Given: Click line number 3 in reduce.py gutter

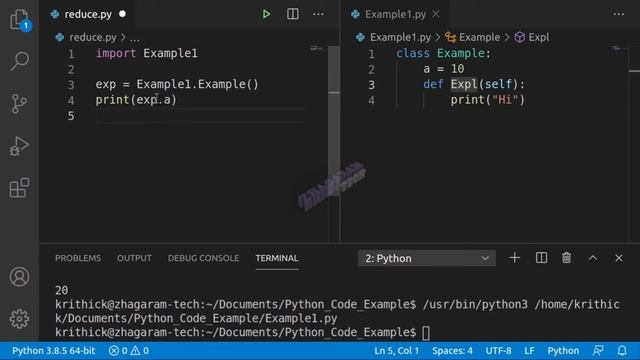Looking at the screenshot, I should coord(71,85).
